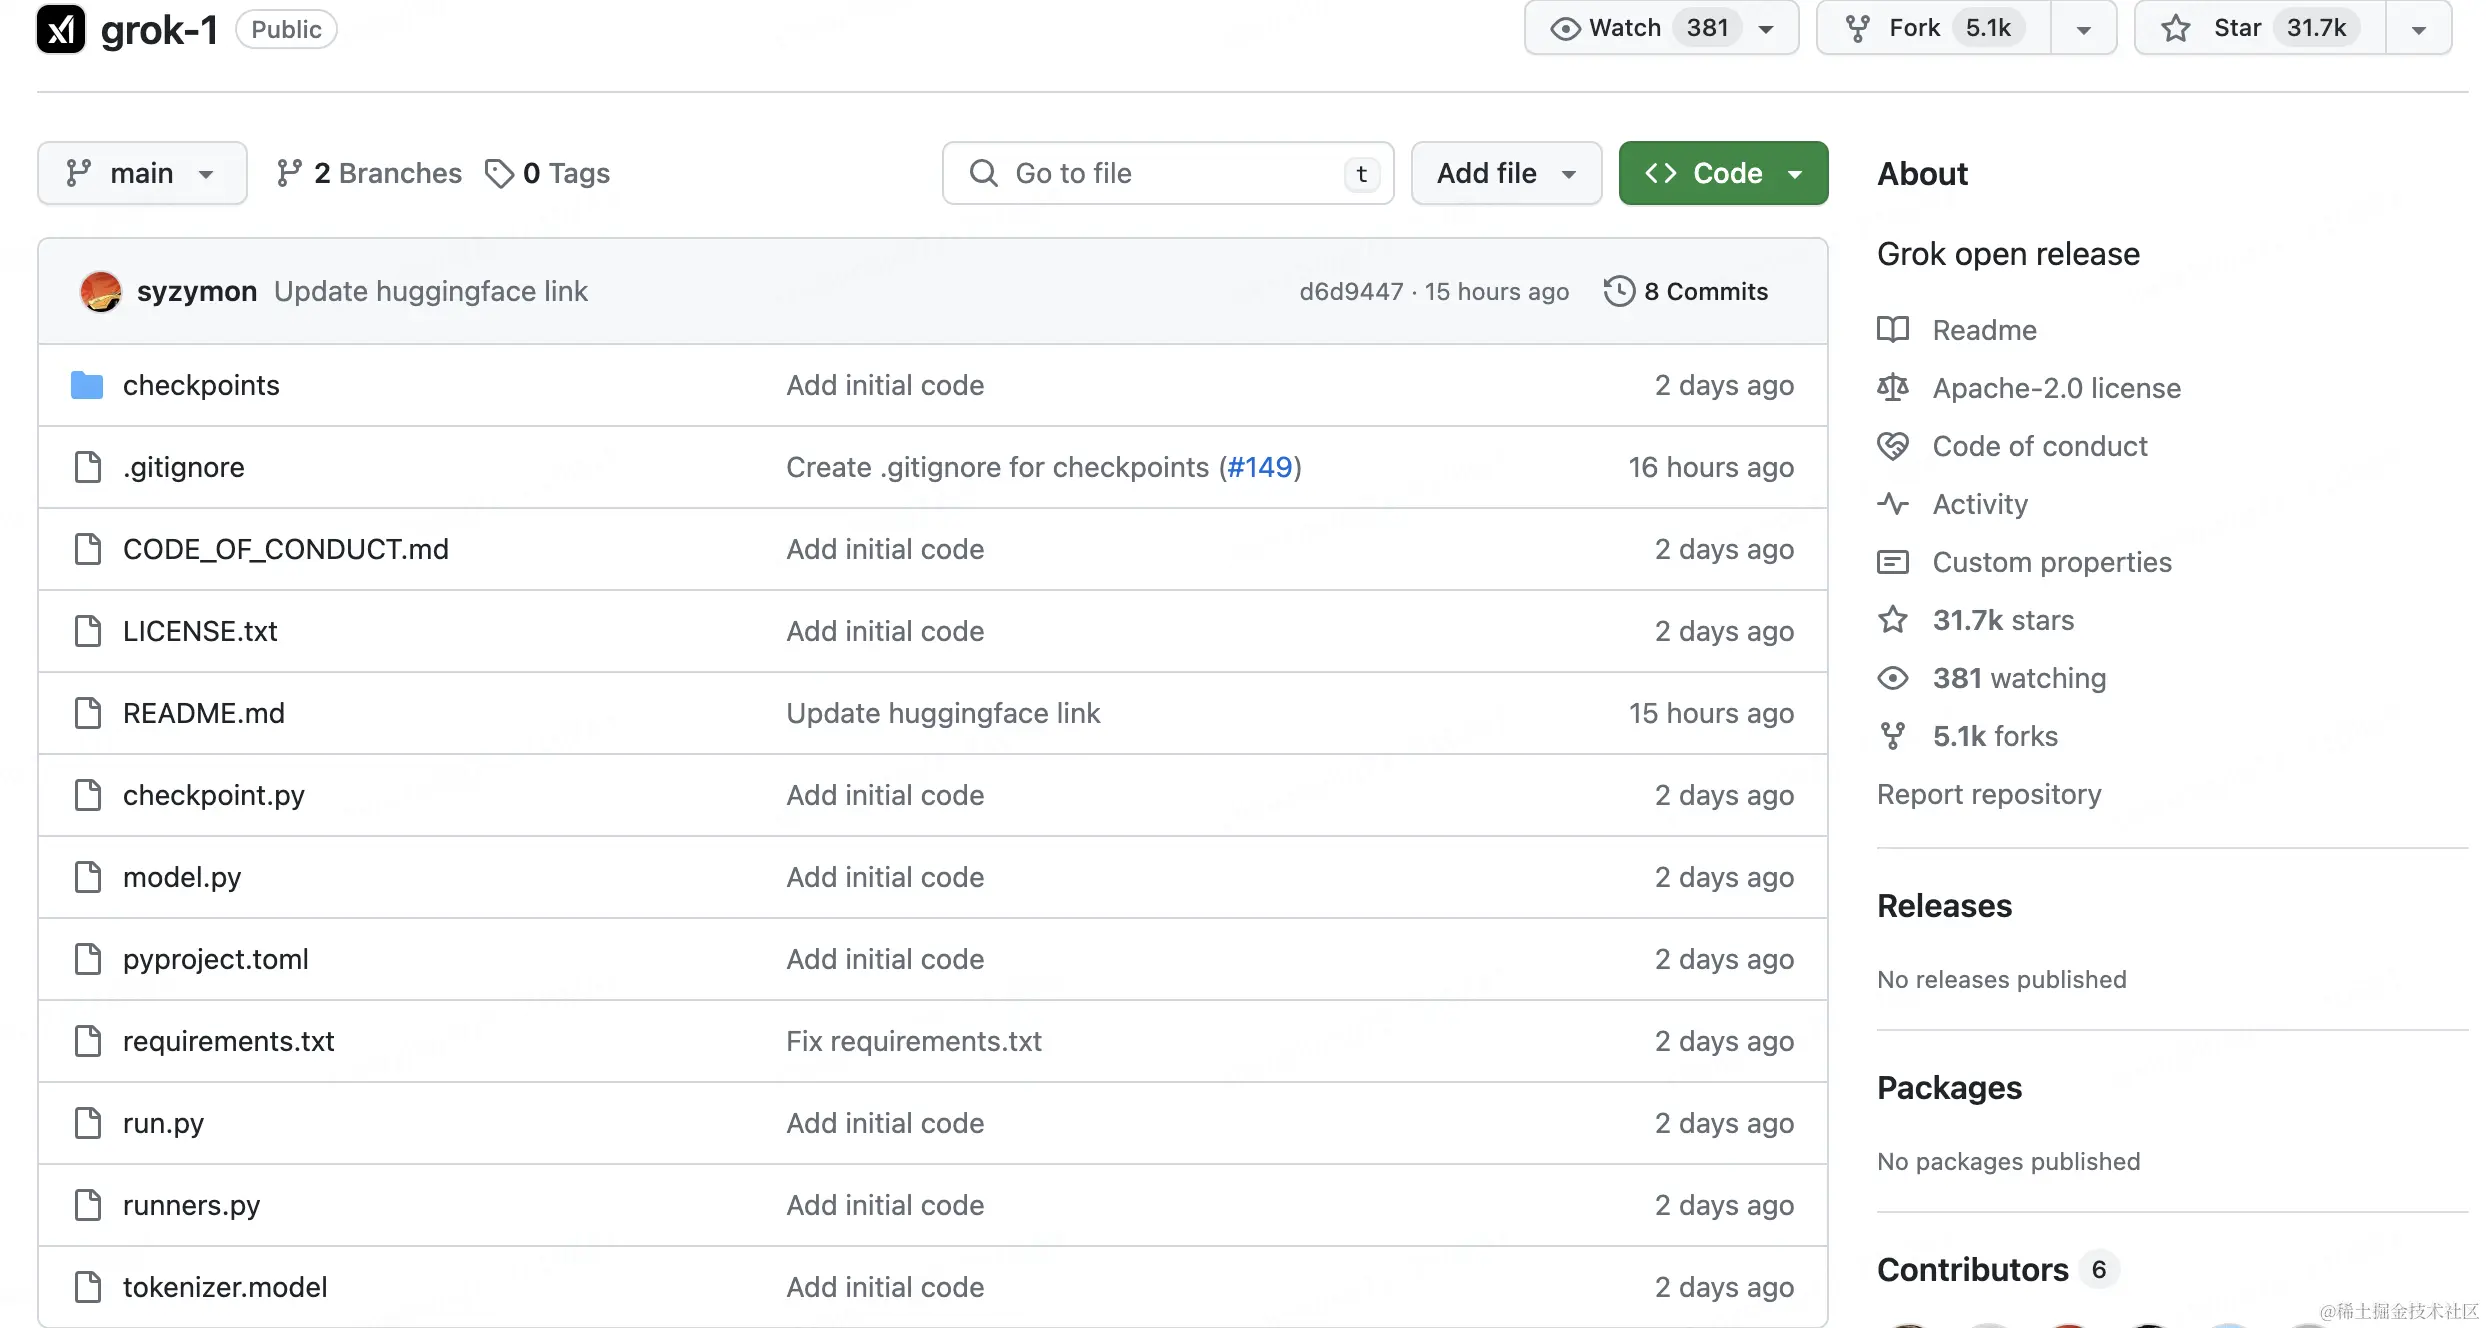Open pull request #149 link
Viewport: 2486px width, 1328px height.
click(1259, 467)
